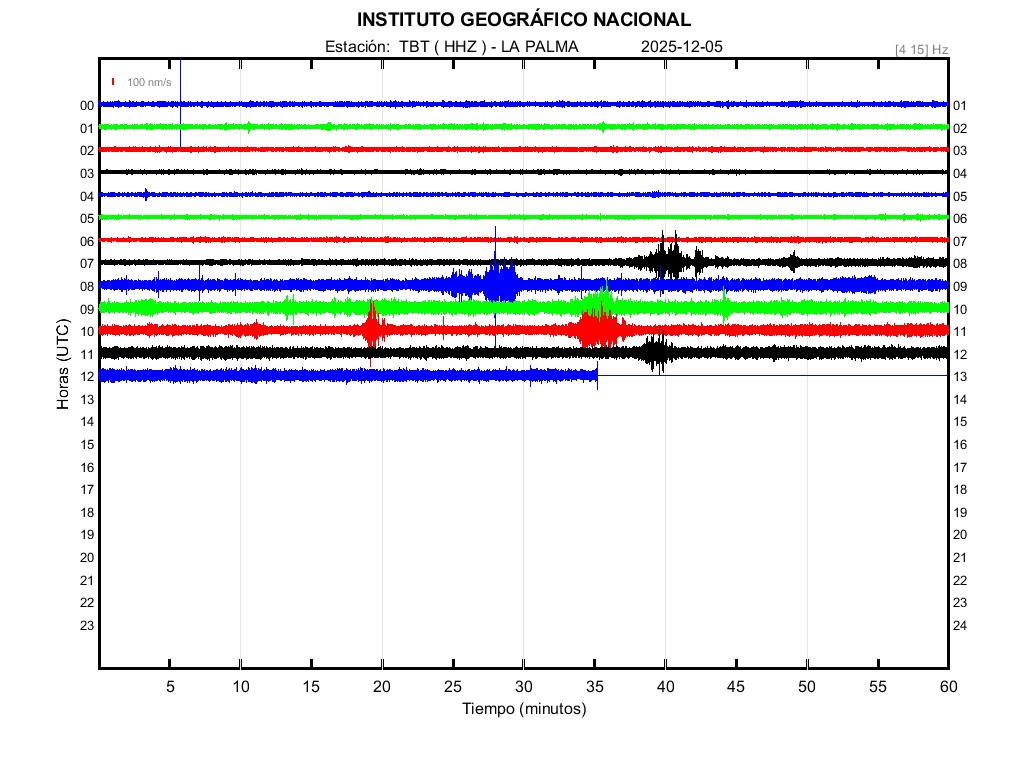Screen dimensions: 1024x768
Task: Click the 30 tick on the time axis
Action: tap(523, 686)
